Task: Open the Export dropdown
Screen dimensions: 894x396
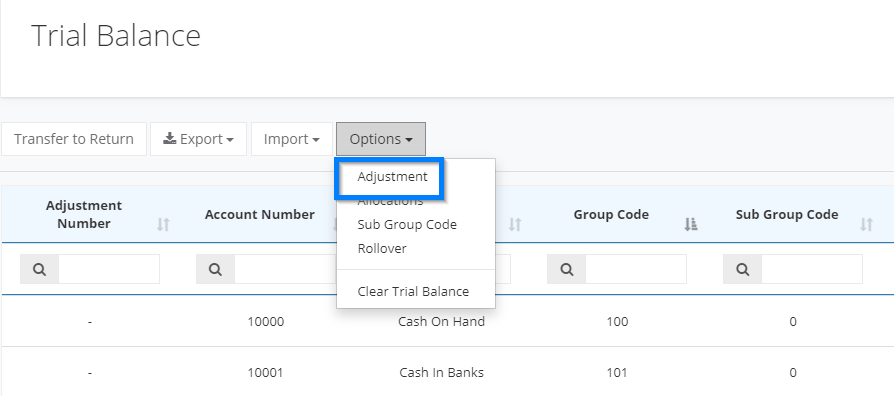Action: (198, 139)
